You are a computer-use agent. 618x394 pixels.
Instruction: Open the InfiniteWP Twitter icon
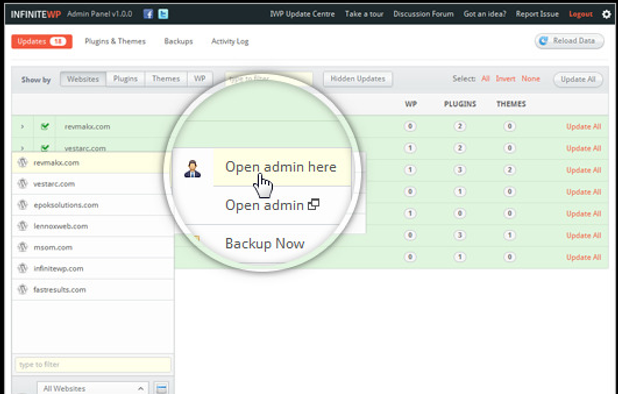pyautogui.click(x=163, y=14)
